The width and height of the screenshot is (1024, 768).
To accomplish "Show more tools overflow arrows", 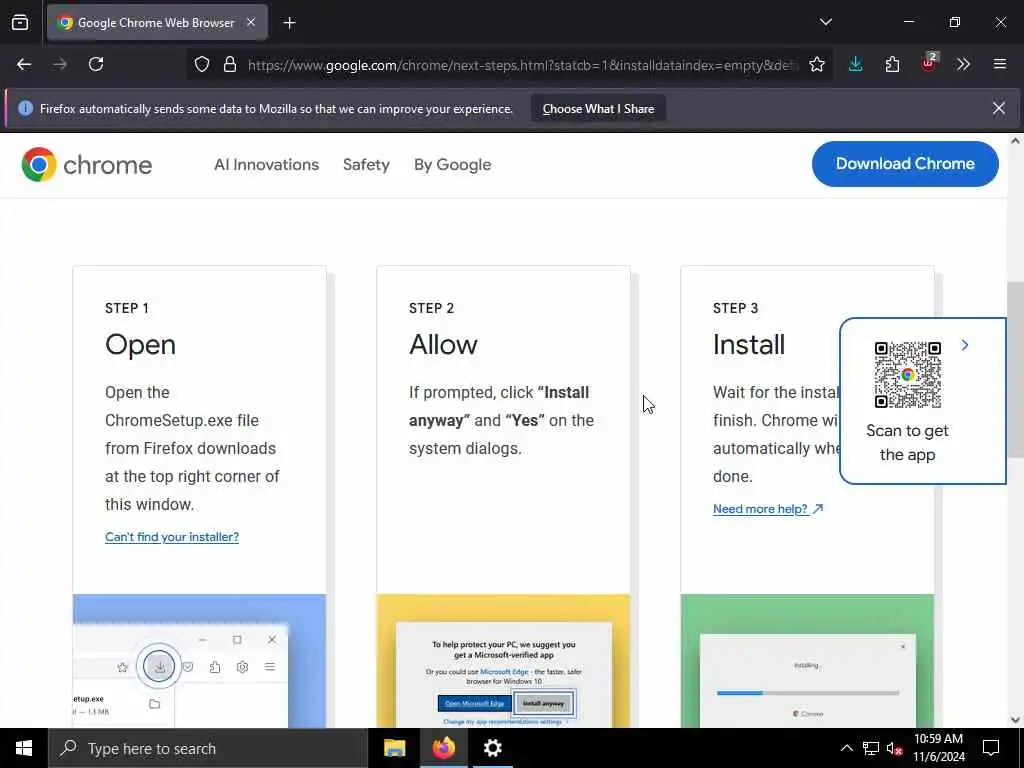I will tap(963, 64).
